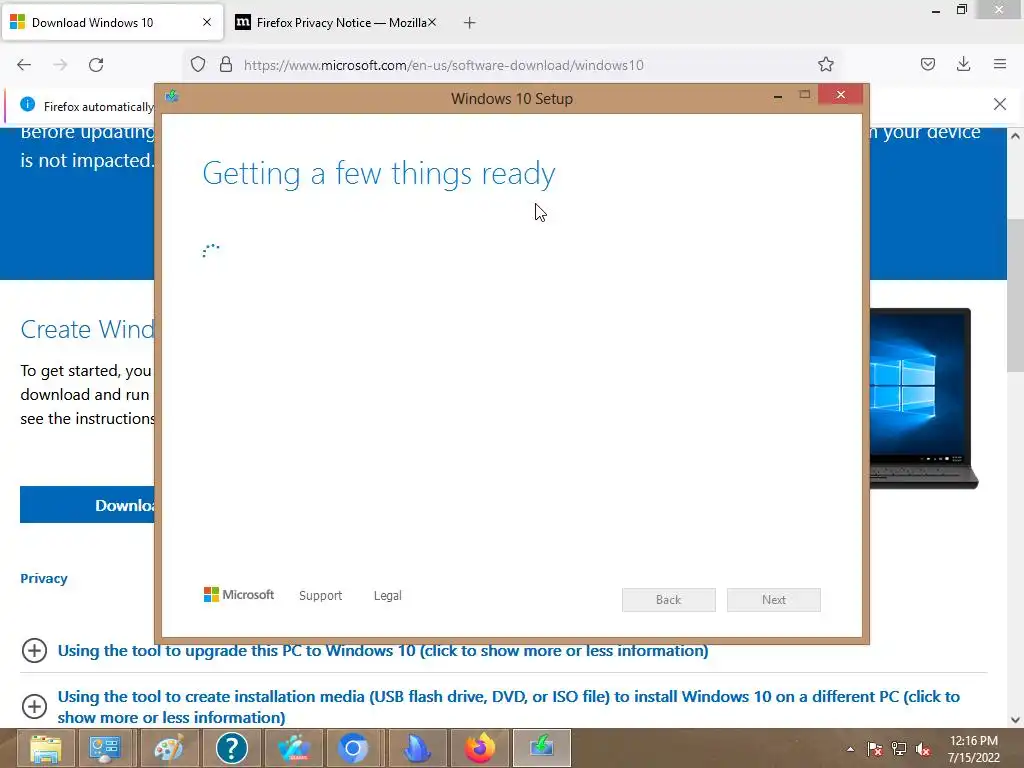The height and width of the screenshot is (768, 1024).
Task: Open the Privacy link on webpage
Action: pyautogui.click(x=44, y=579)
